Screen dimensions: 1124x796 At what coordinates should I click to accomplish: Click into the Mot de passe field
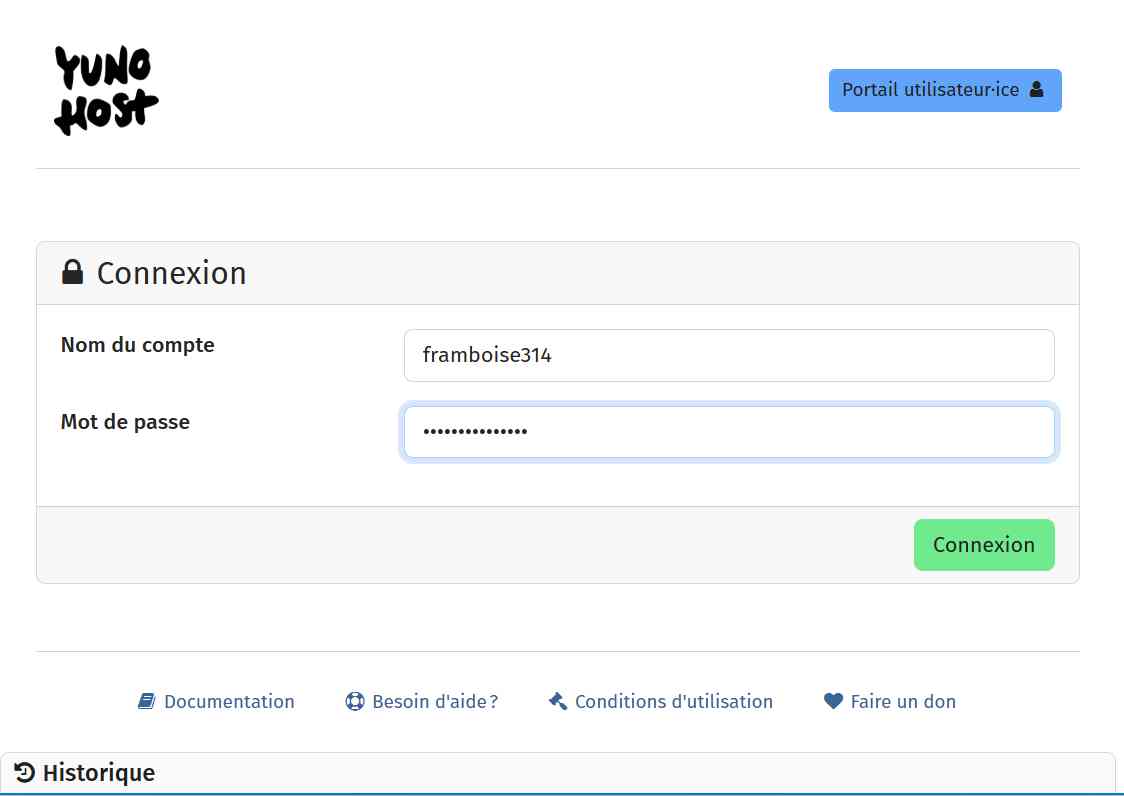[x=729, y=432]
